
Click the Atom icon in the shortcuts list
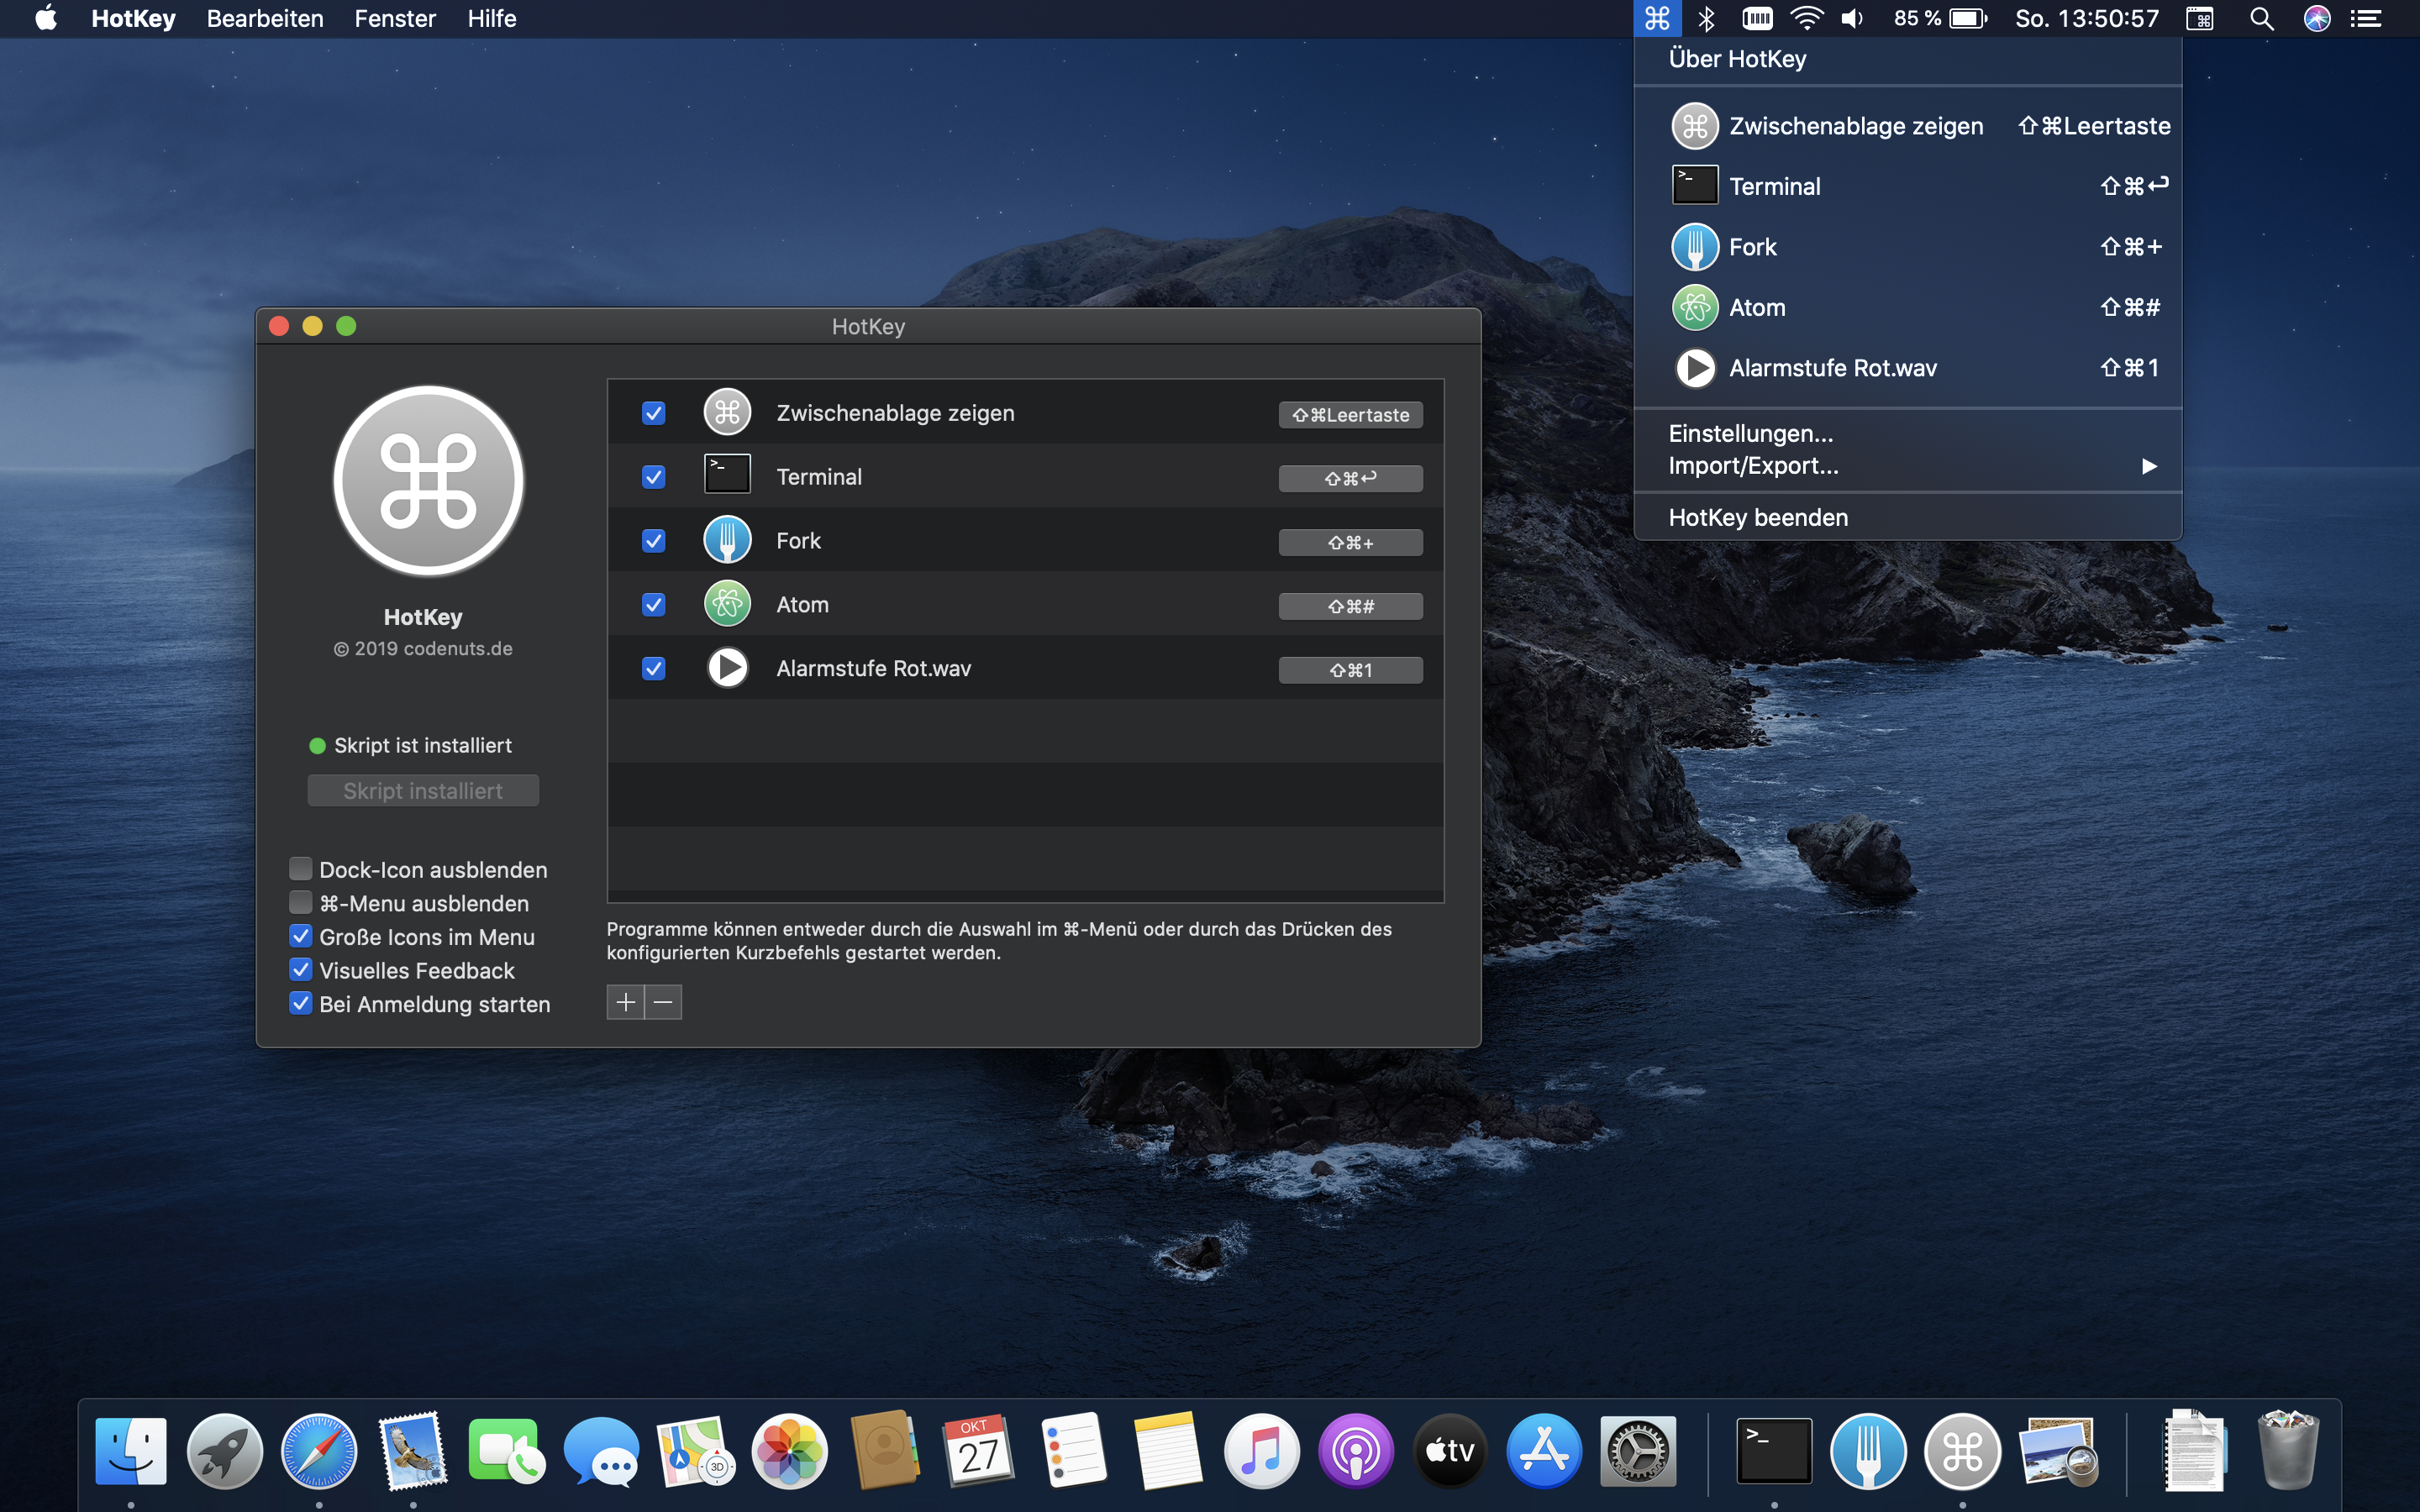727,605
